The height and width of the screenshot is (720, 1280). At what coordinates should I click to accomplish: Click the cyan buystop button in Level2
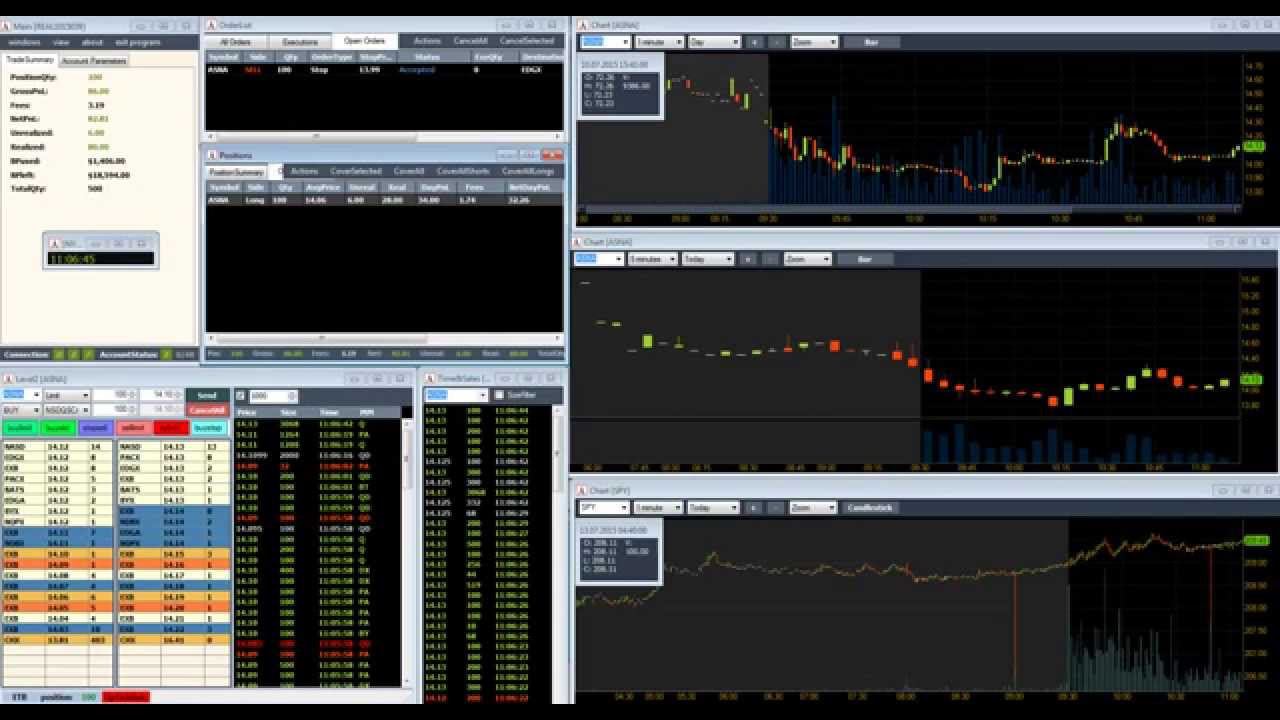pyautogui.click(x=208, y=428)
